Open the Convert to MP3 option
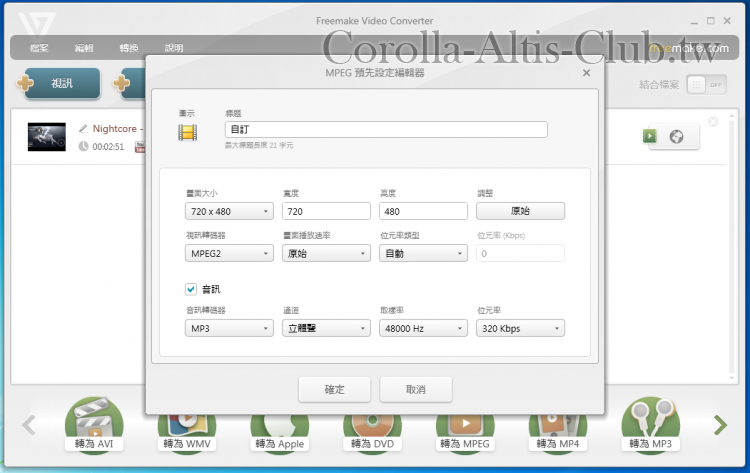Screen dimensions: 750x473 click(651, 425)
